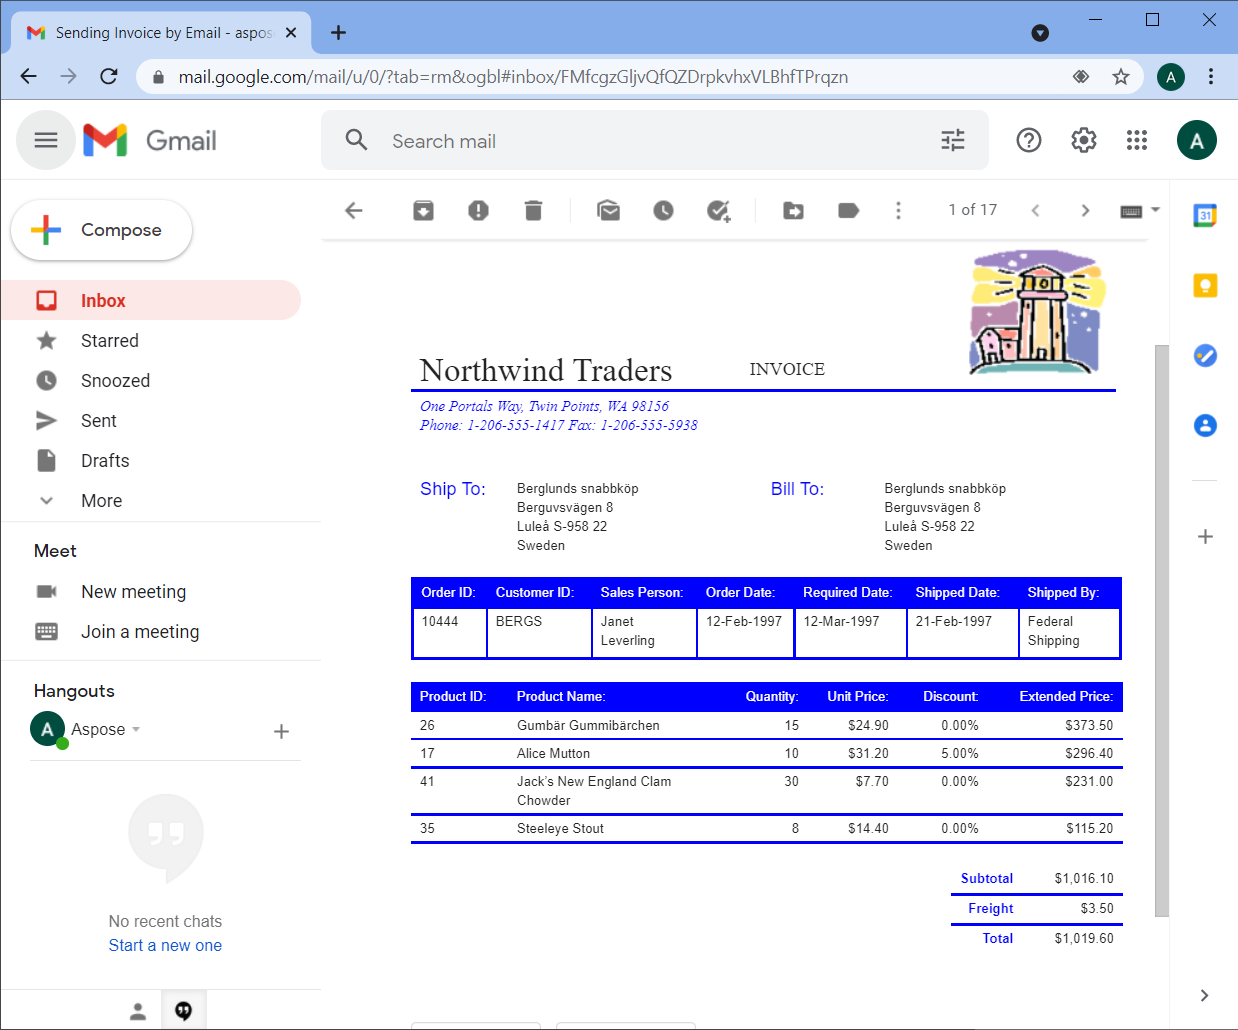Screen dimensions: 1238x1030
Task: Open the Snoozed folder
Action: pyautogui.click(x=150, y=381)
